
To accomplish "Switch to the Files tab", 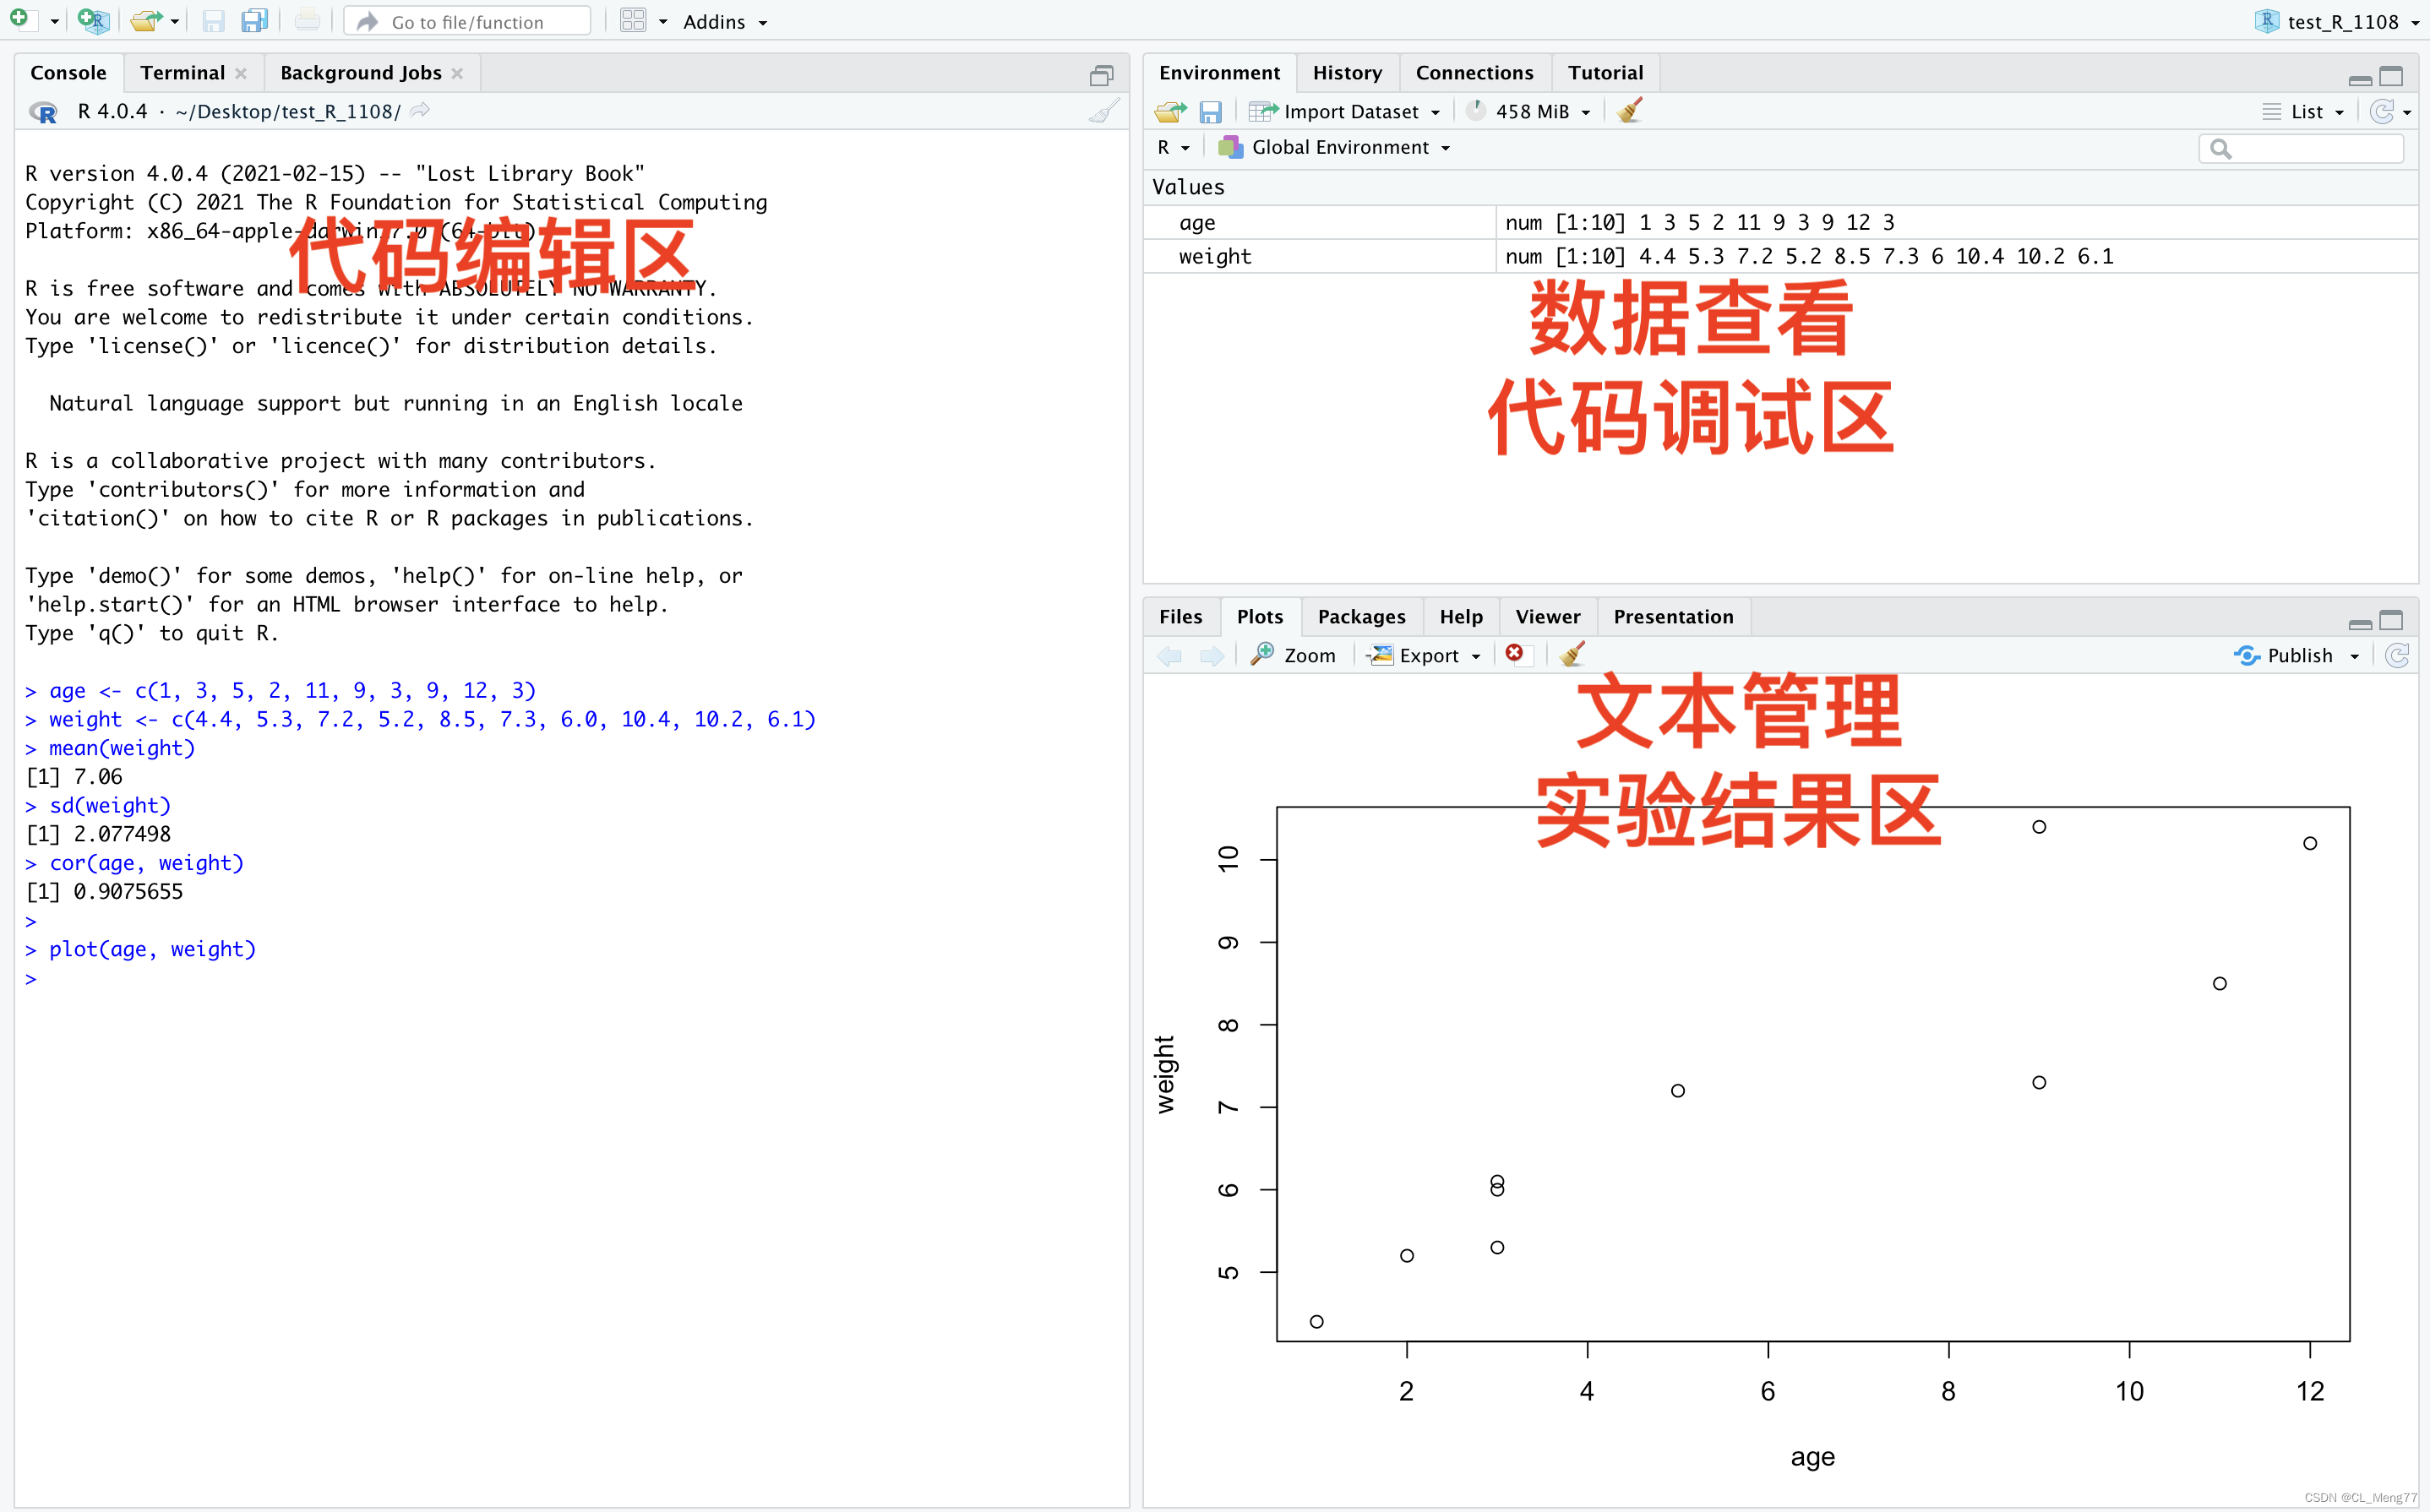I will point(1180,617).
